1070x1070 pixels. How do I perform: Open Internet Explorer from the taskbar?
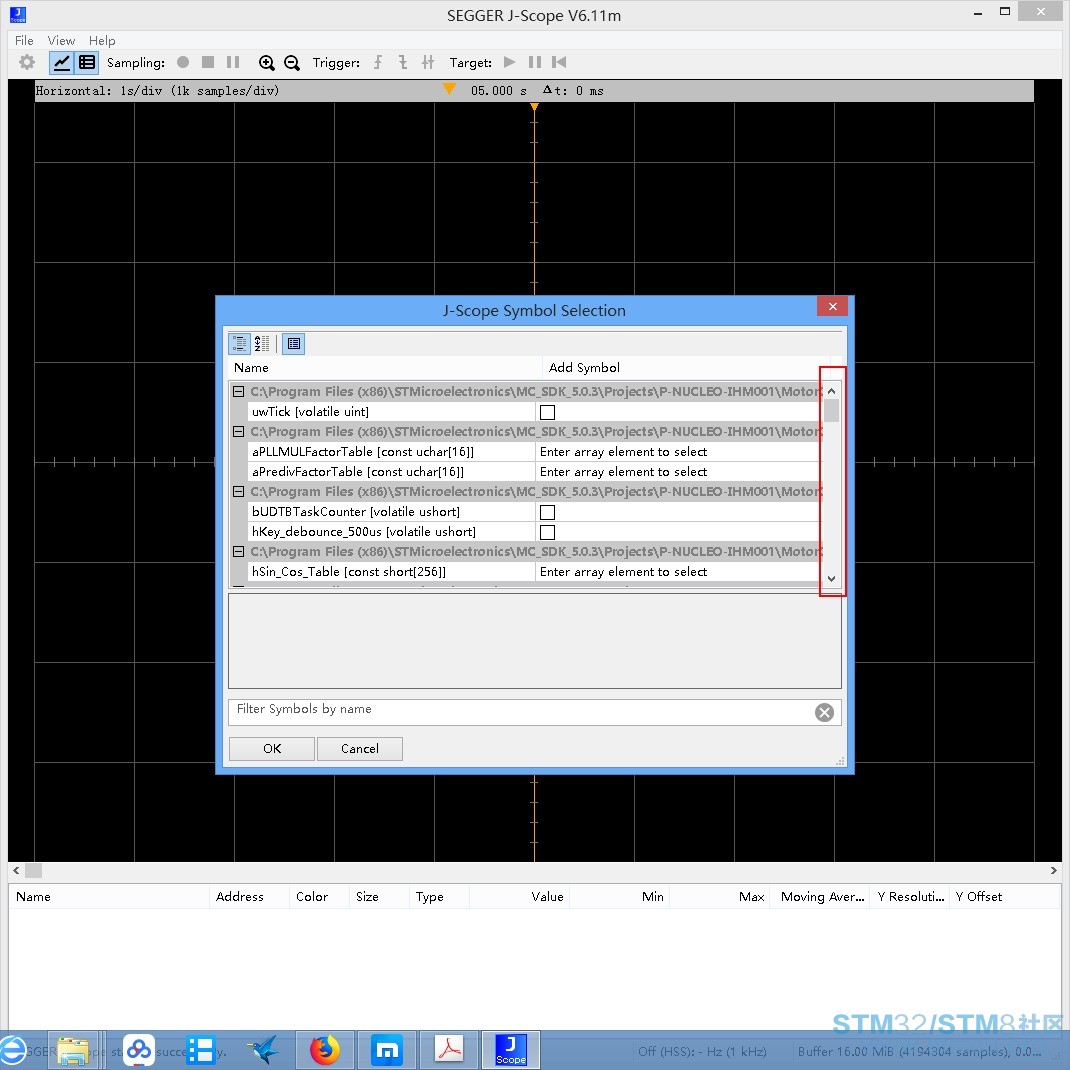(12, 1050)
